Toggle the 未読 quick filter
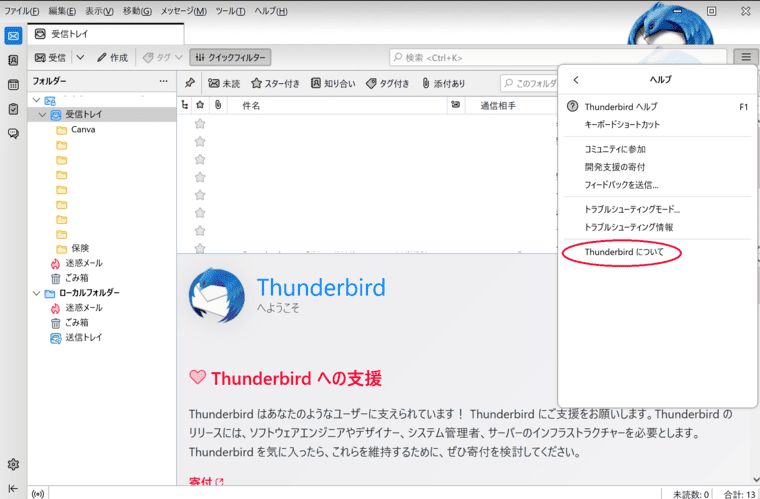 (x=224, y=83)
